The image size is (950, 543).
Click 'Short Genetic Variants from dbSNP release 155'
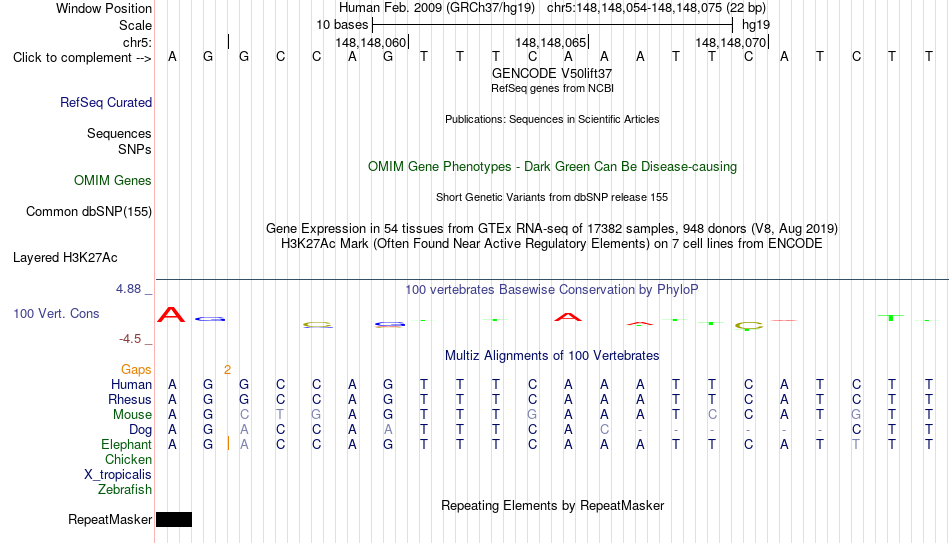(x=552, y=198)
